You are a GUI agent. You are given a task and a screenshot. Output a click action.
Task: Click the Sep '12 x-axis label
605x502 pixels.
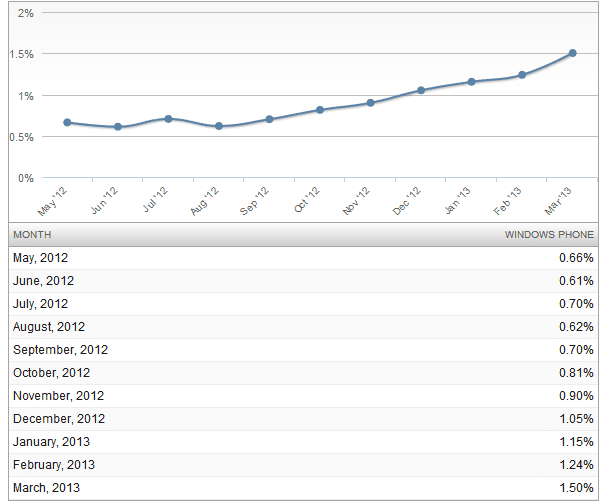coord(255,201)
